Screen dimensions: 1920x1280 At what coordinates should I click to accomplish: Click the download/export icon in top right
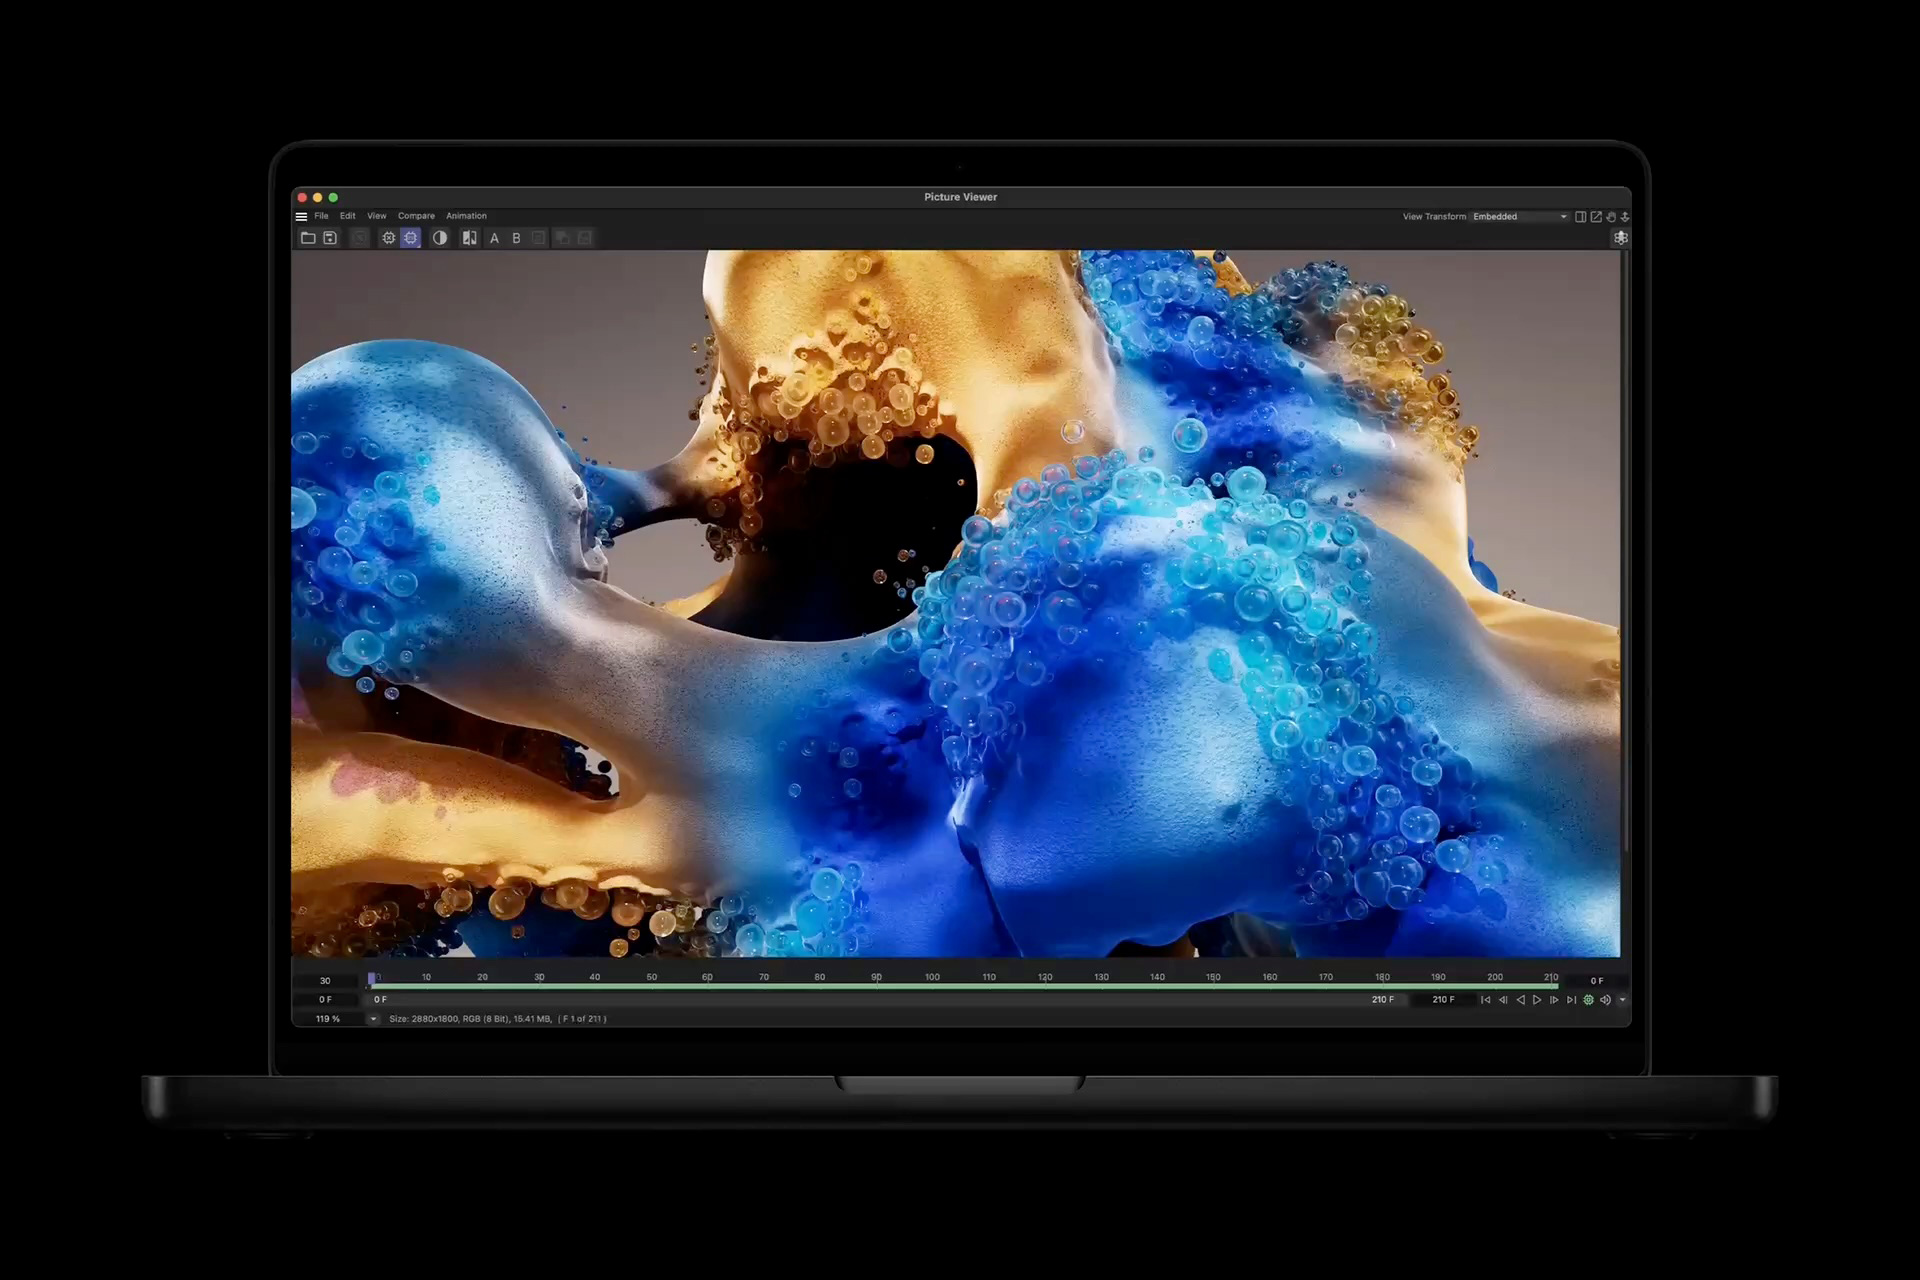[1626, 216]
